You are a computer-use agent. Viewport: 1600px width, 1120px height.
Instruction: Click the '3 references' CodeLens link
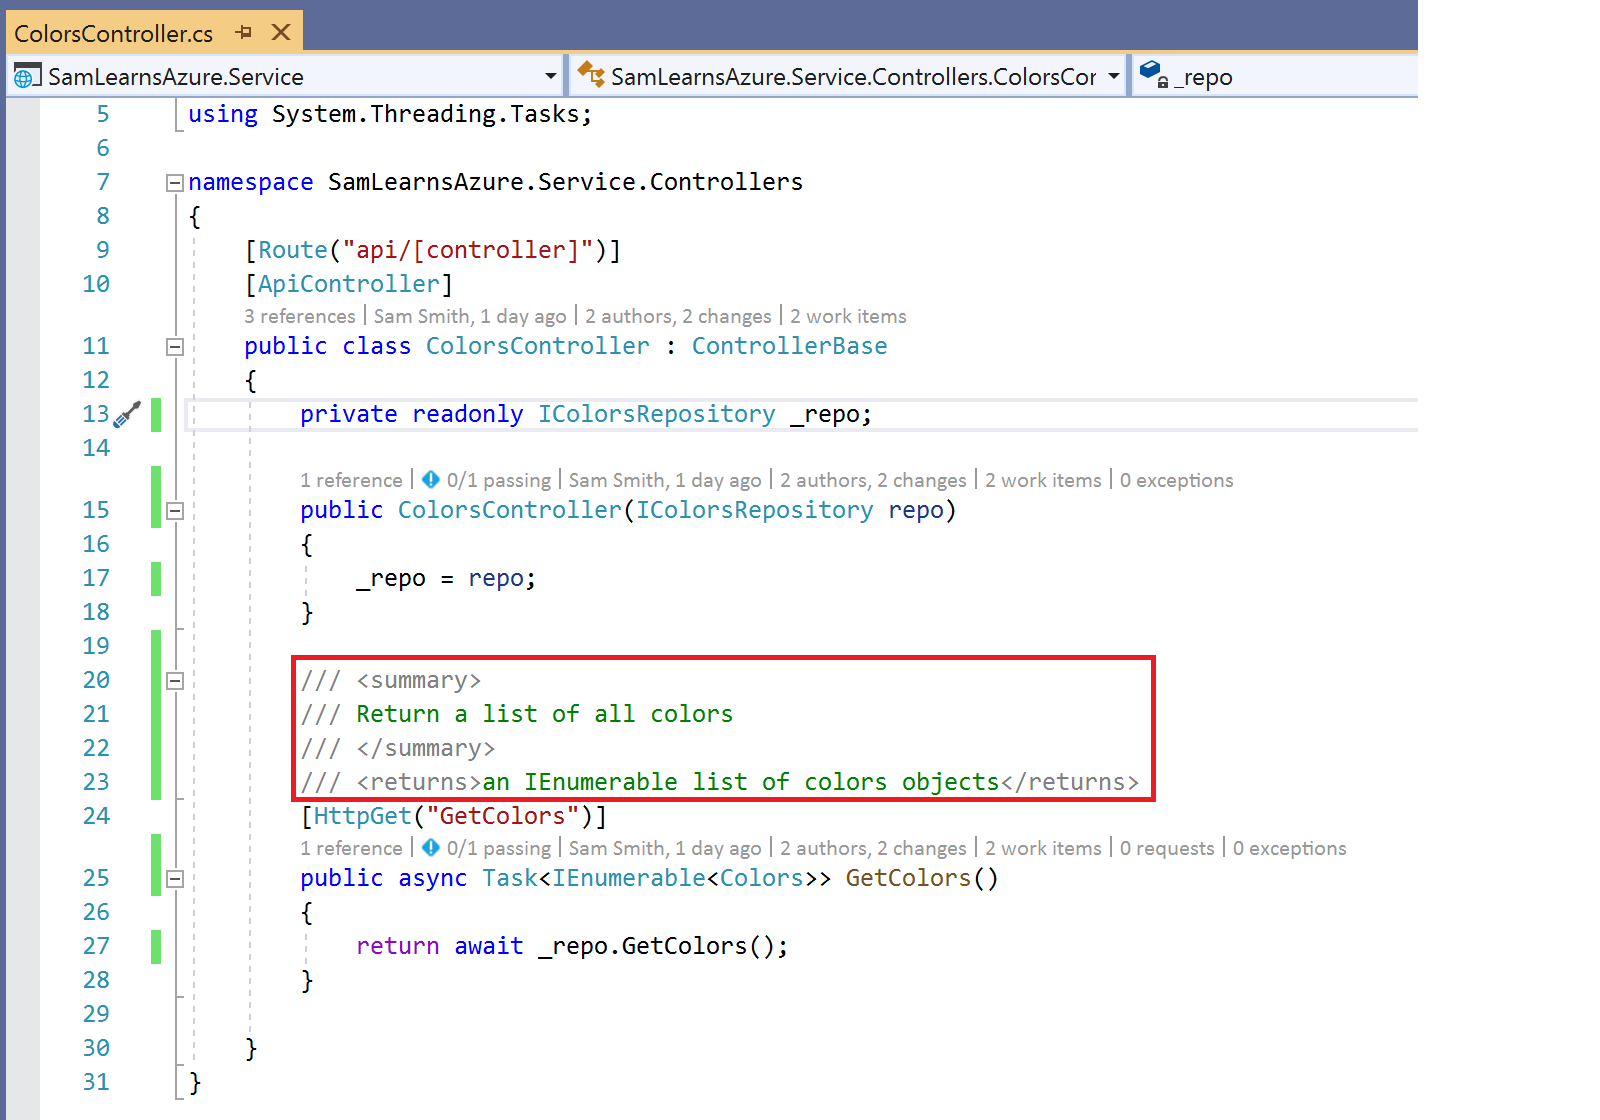pos(299,317)
